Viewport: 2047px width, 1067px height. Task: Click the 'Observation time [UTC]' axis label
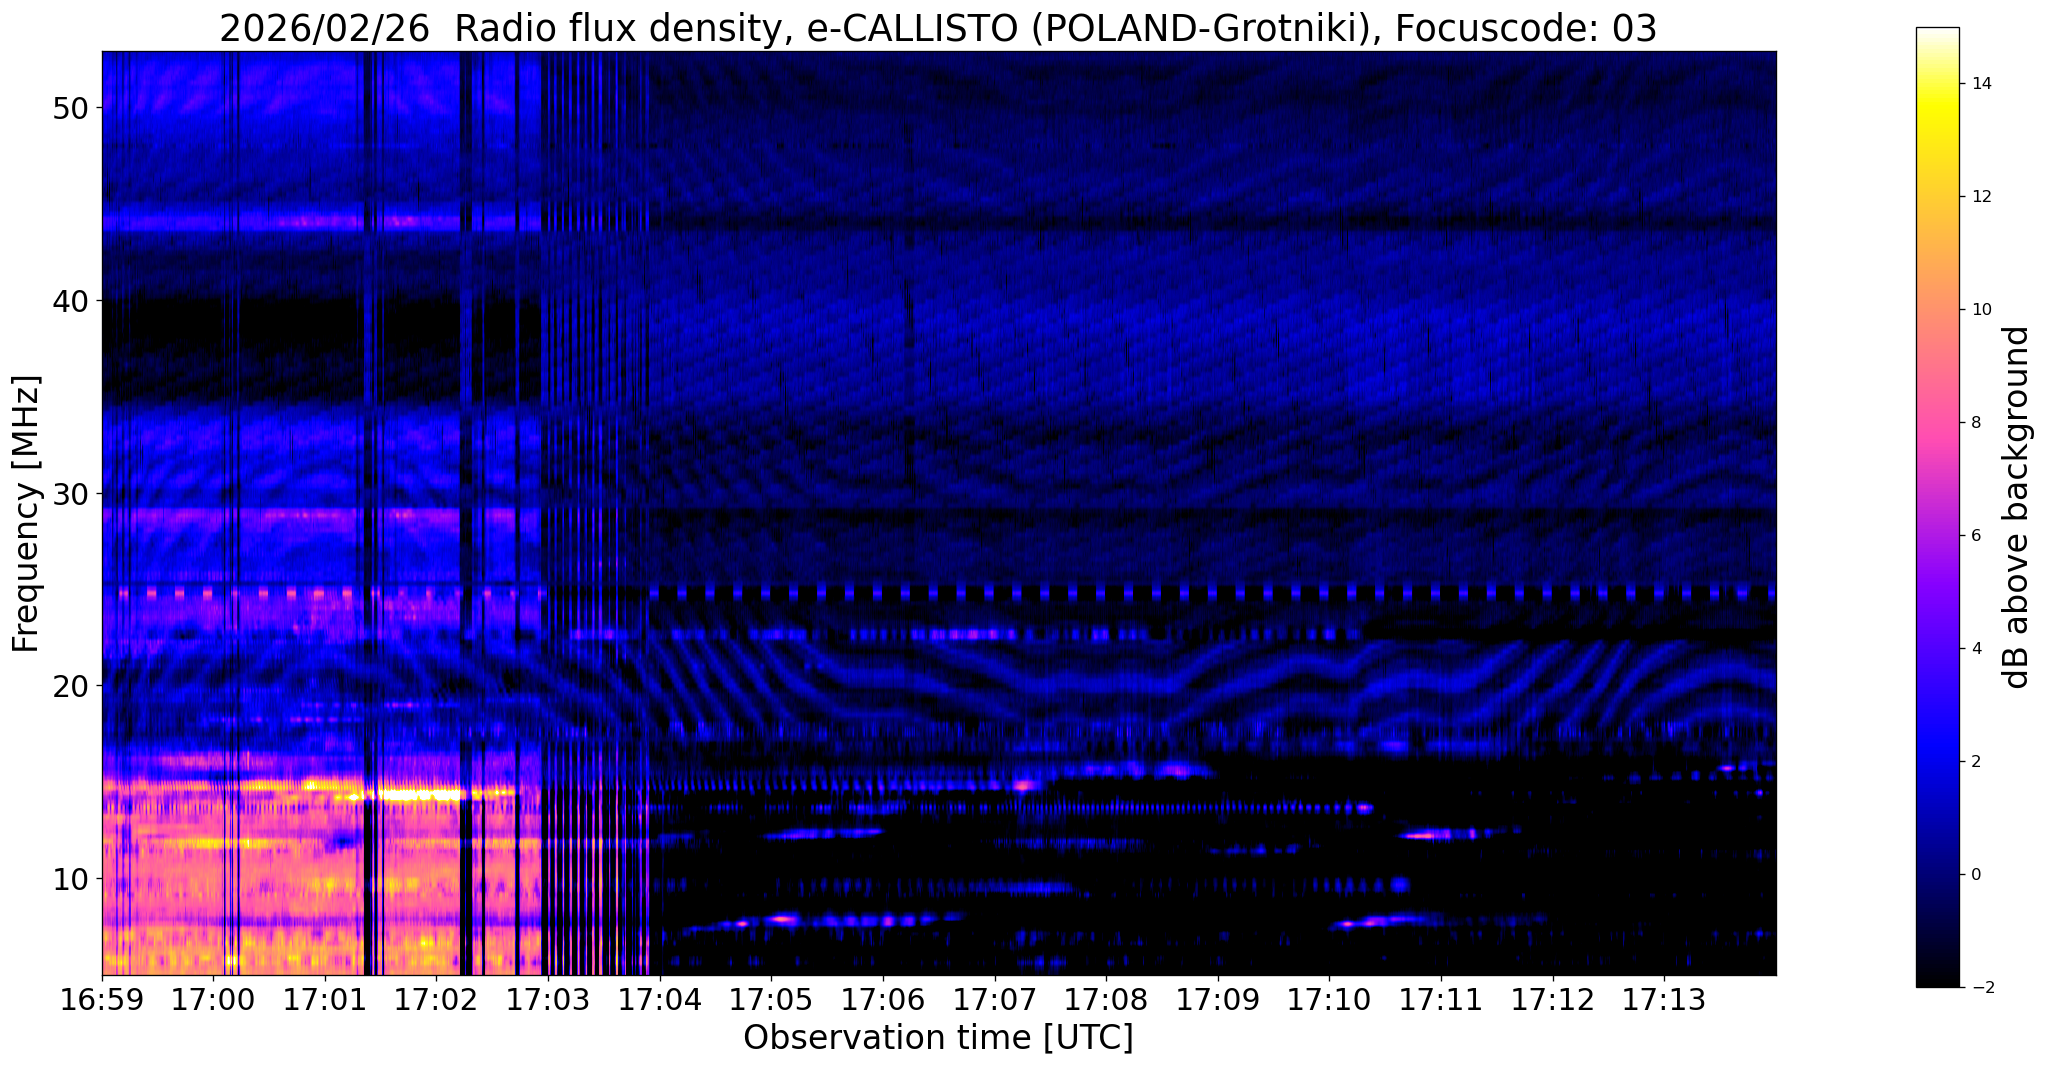[938, 1038]
